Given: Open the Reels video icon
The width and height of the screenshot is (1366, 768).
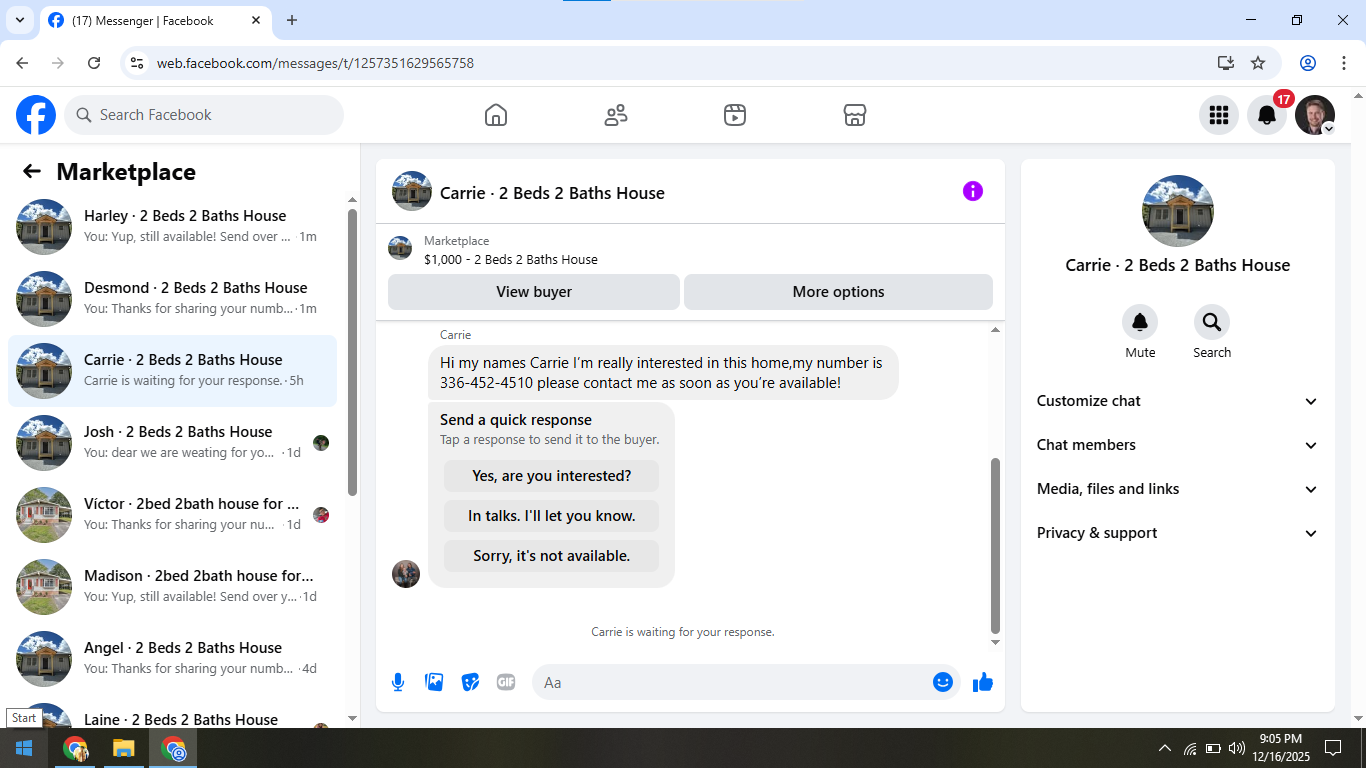Looking at the screenshot, I should click(x=735, y=115).
